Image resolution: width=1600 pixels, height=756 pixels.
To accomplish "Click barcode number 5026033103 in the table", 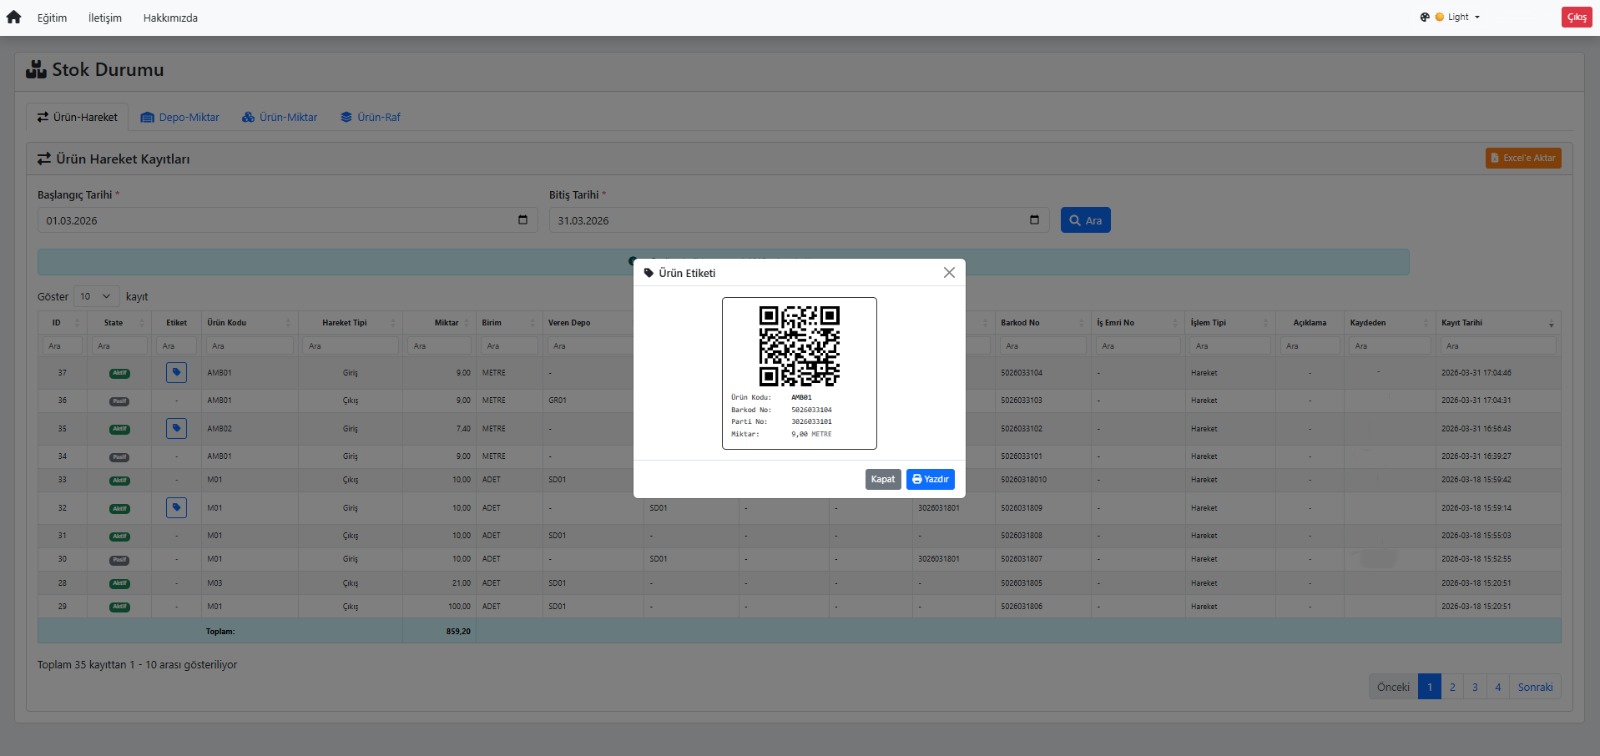I will pyautogui.click(x=1022, y=400).
